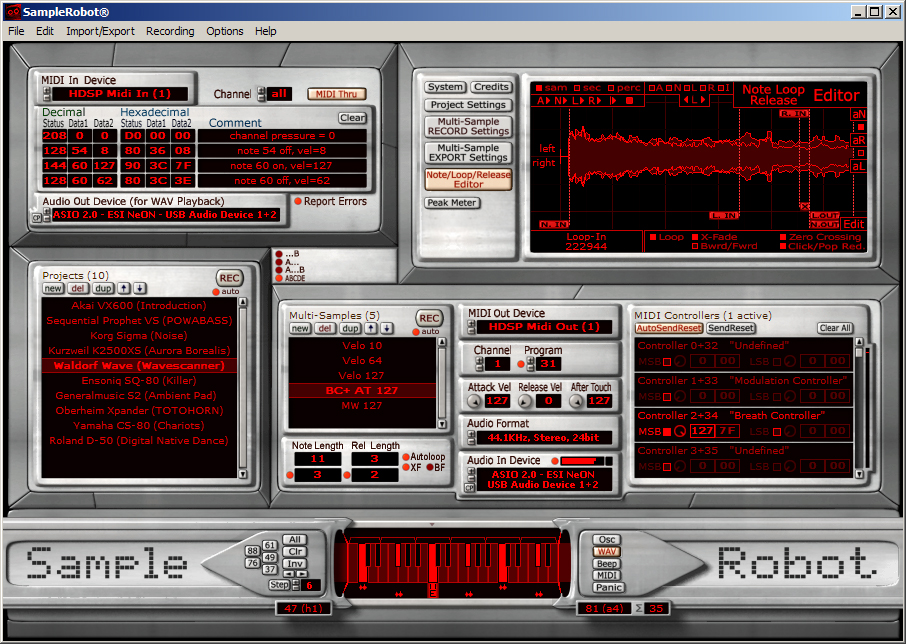This screenshot has width=906, height=644.
Task: Open the MIDI Out Device selector
Action: (543, 327)
